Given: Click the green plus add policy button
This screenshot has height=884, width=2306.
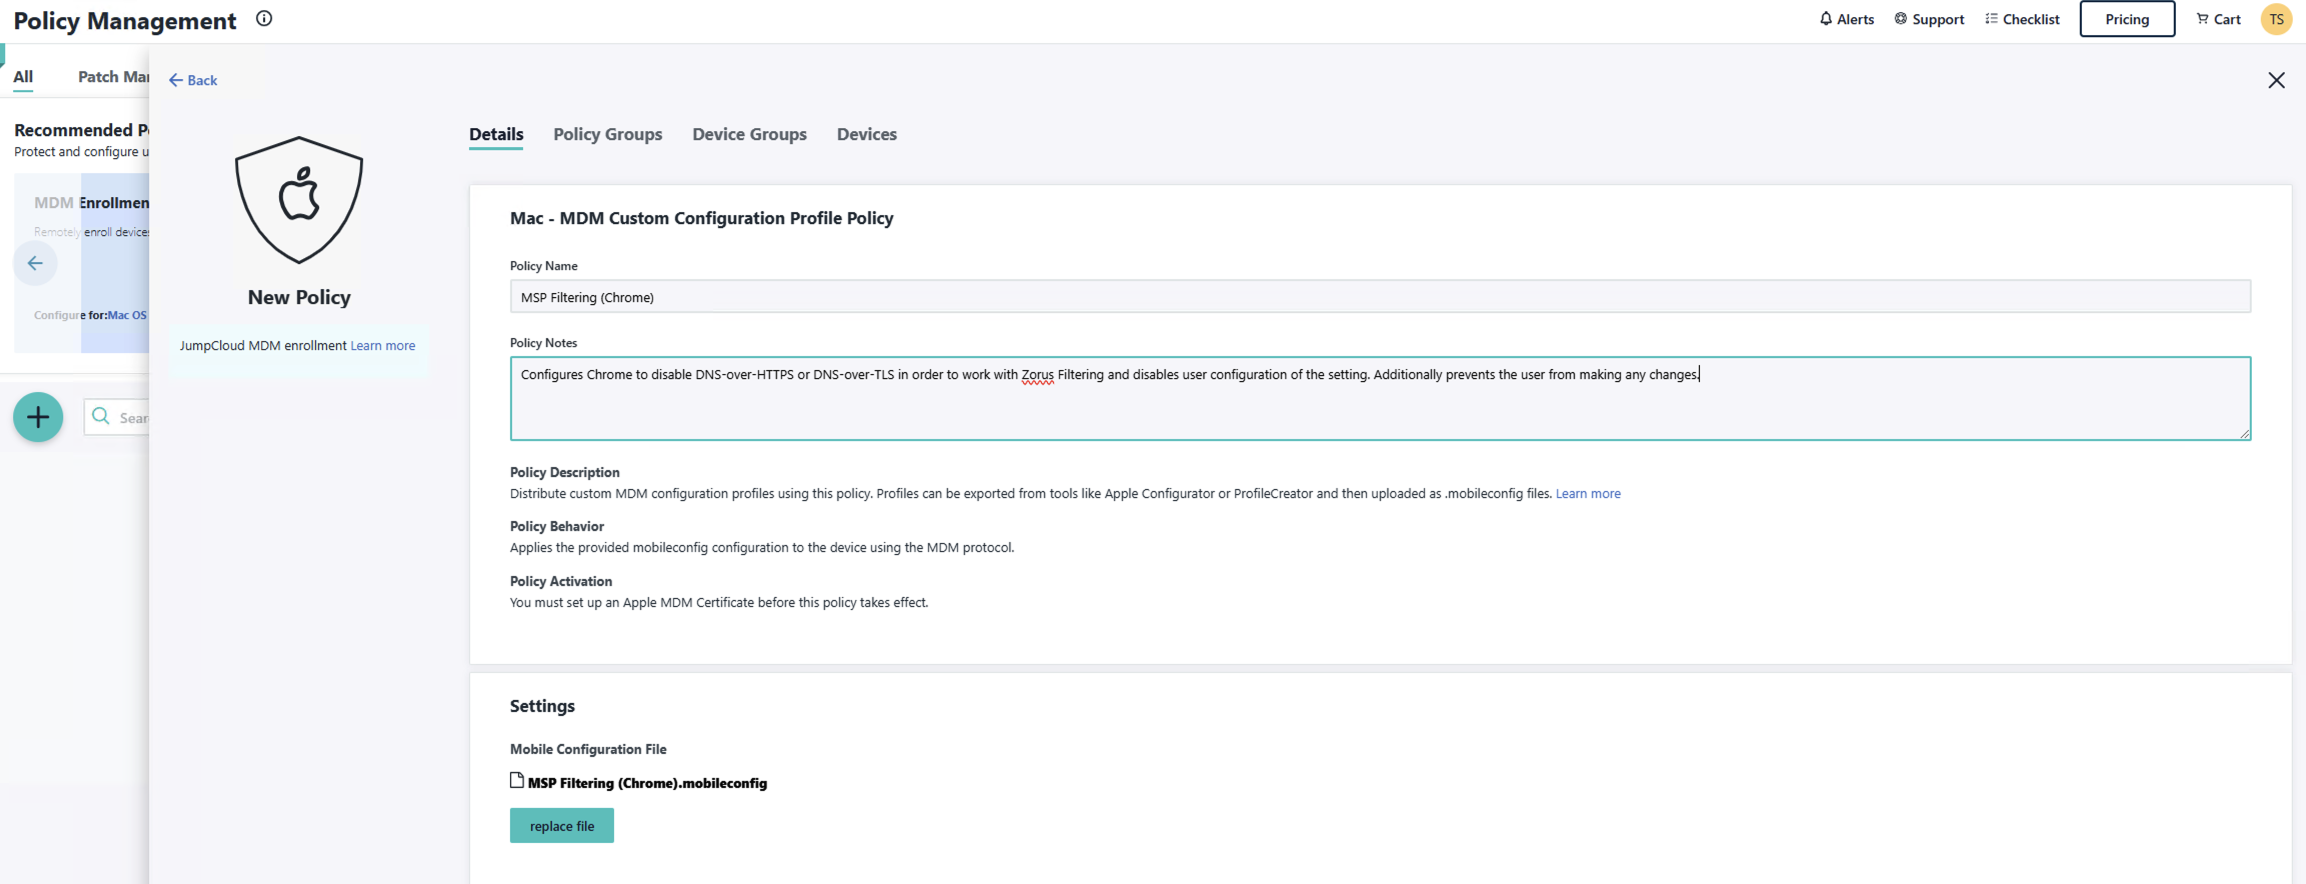Looking at the screenshot, I should (x=38, y=417).
